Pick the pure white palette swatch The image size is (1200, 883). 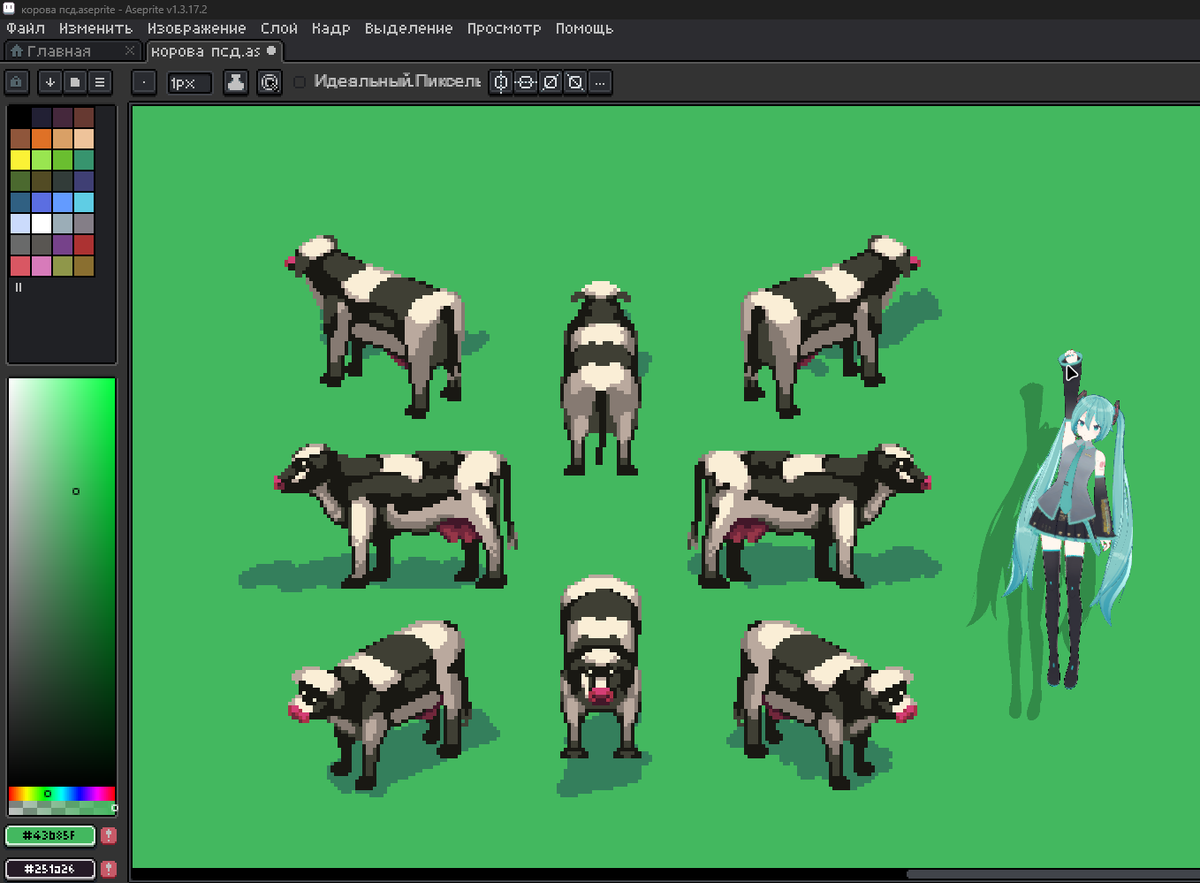pyautogui.click(x=41, y=223)
